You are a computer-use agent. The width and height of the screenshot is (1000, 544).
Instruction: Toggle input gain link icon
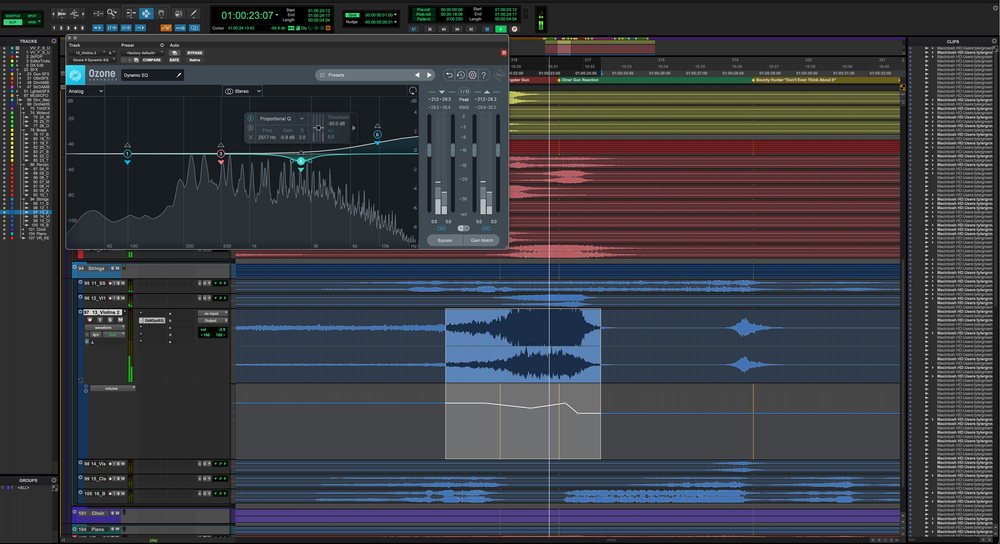click(x=441, y=228)
